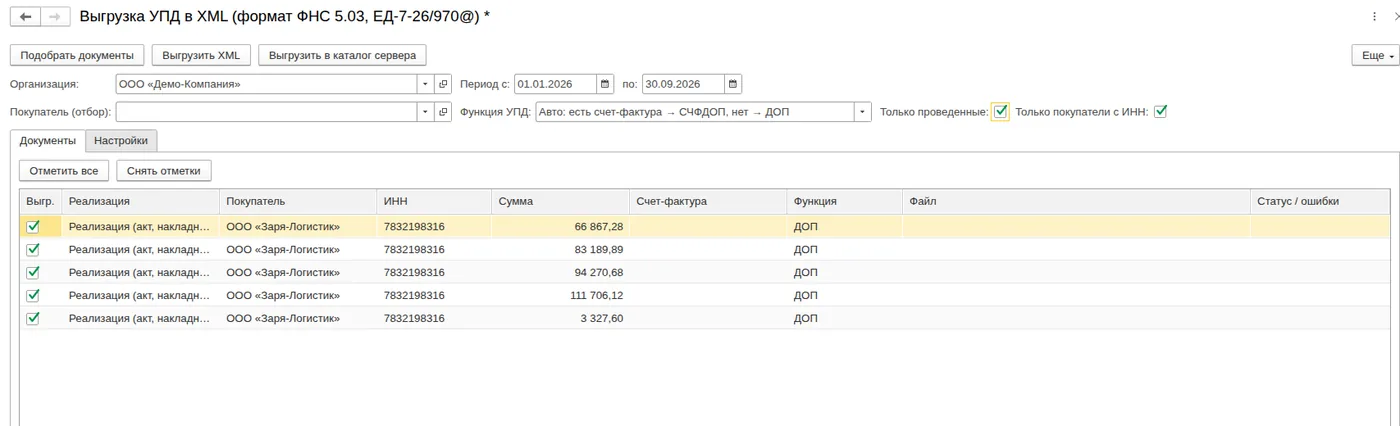Click the Отметить все button
Viewport: 1400px width, 426px height.
64,171
